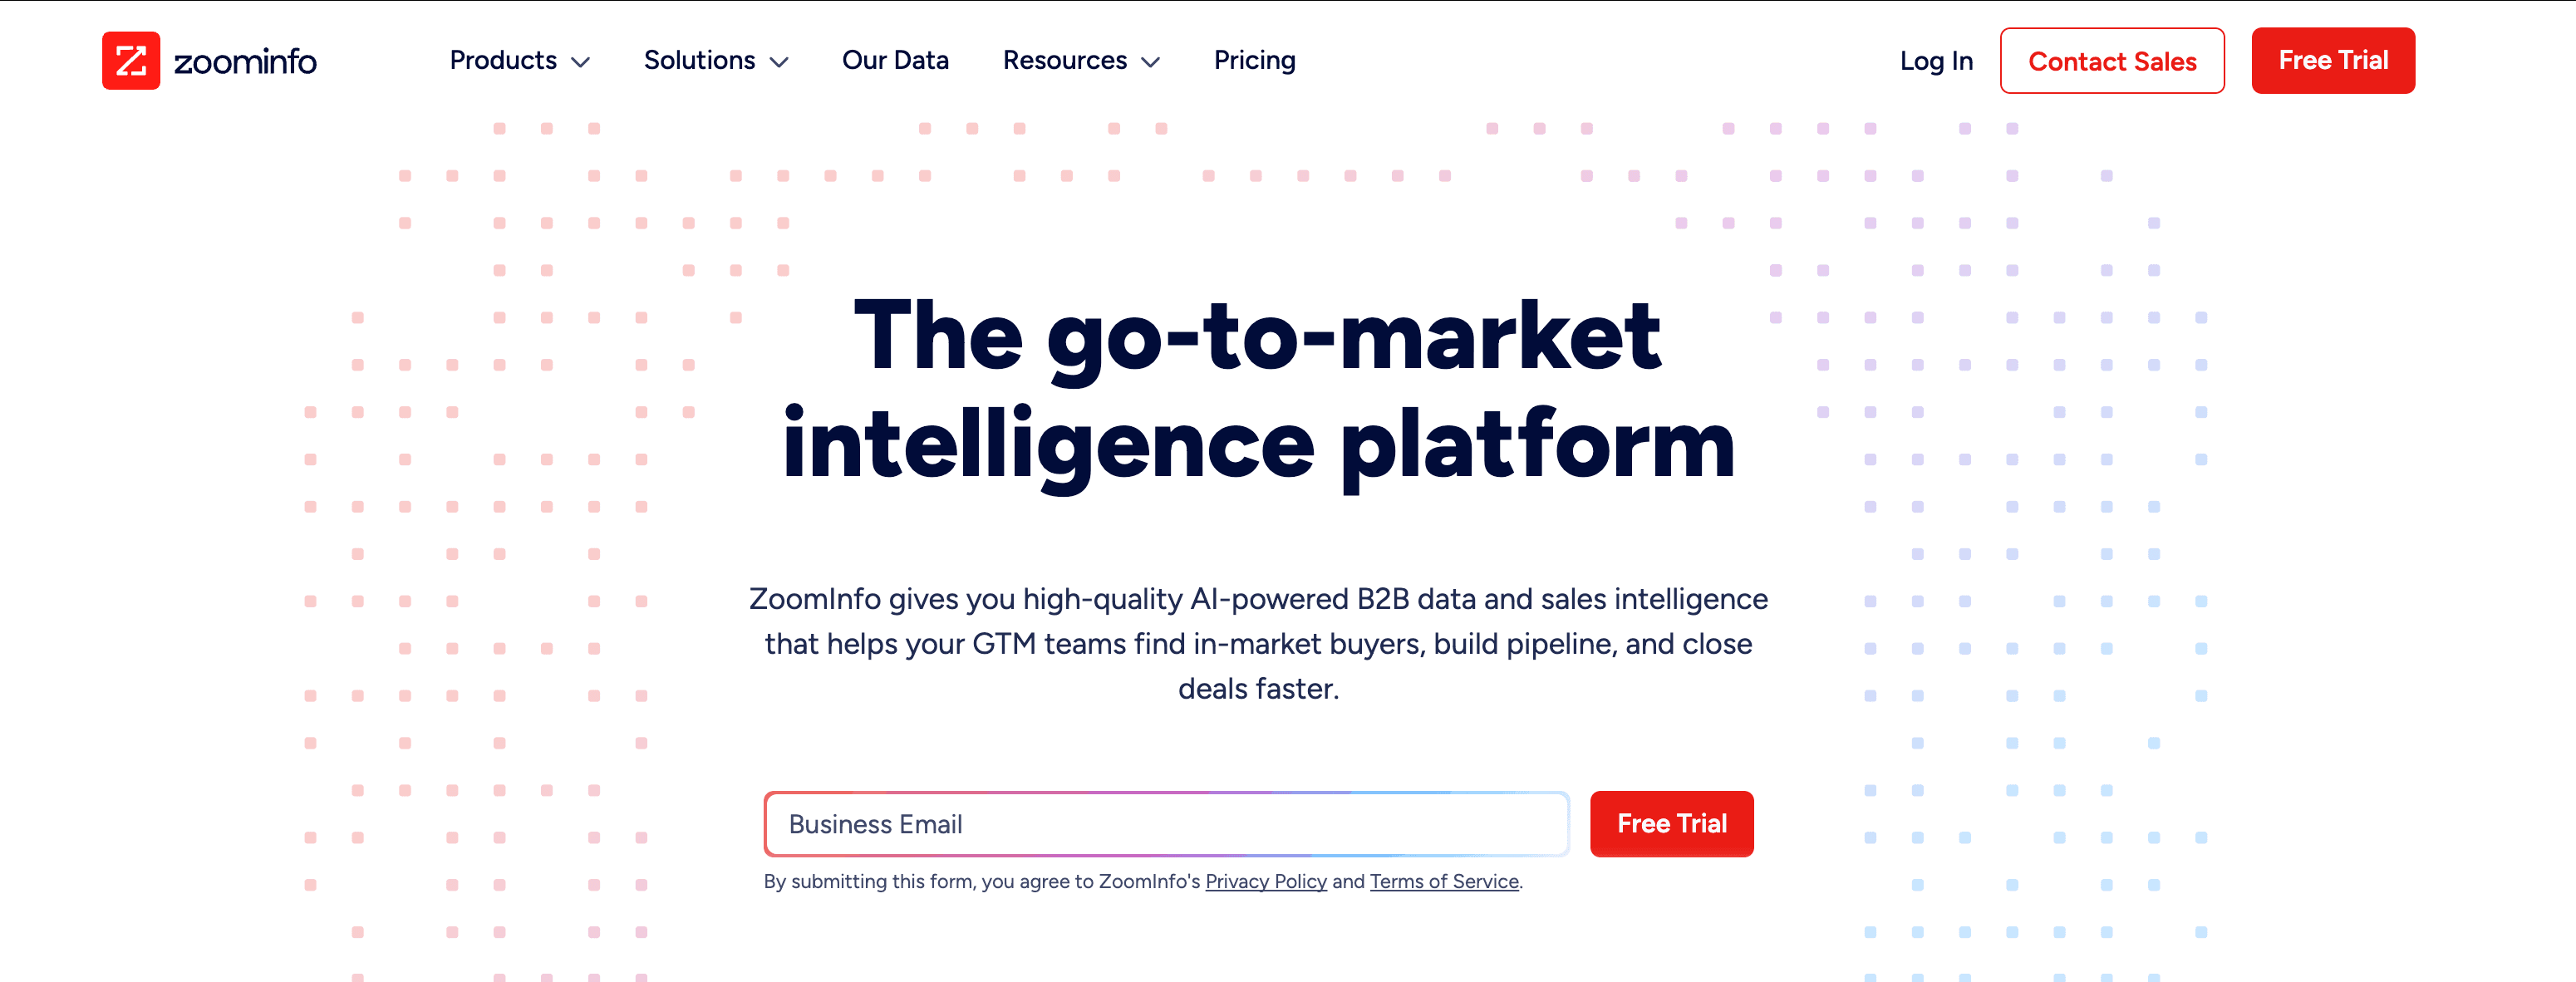Open the Terms of Service link
This screenshot has height=982, width=2576.
1444,882
